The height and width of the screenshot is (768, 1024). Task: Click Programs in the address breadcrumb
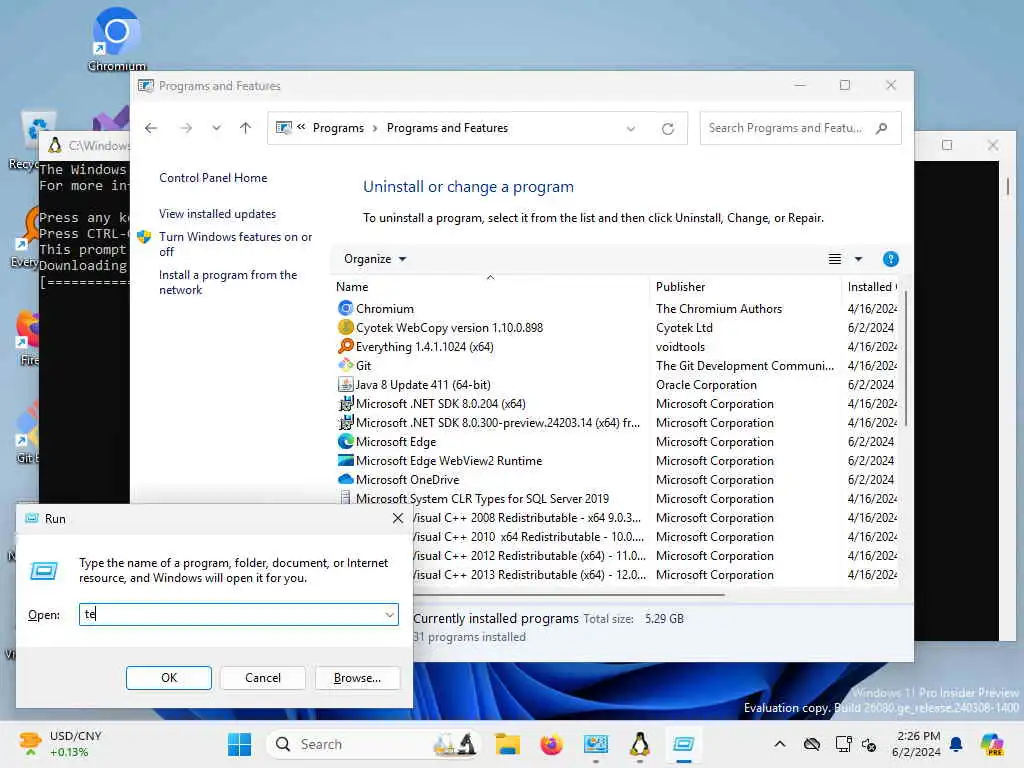coord(338,128)
